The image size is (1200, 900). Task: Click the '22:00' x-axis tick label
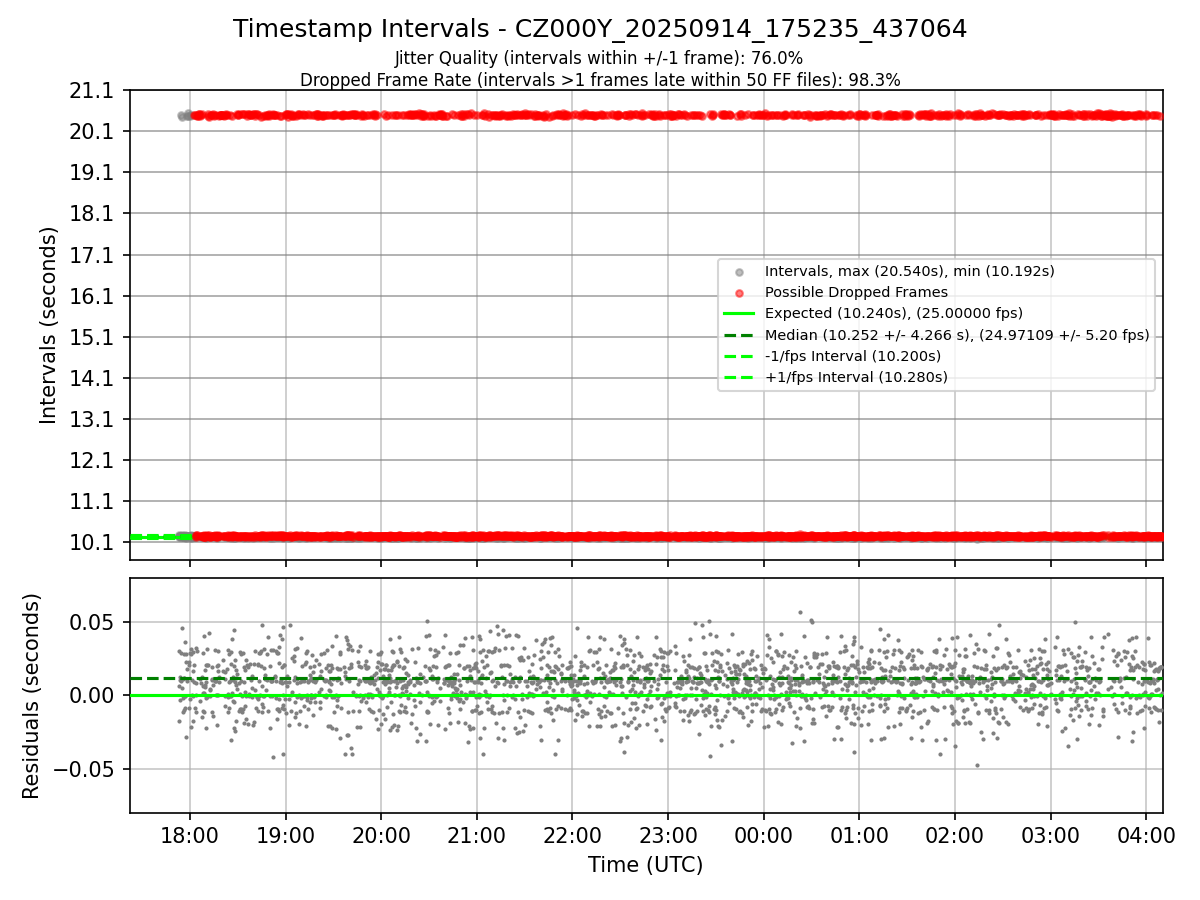[x=572, y=834]
